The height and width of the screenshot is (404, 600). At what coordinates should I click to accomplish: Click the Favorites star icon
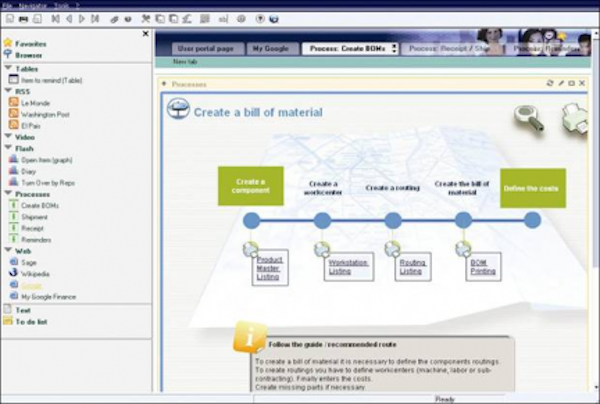tap(8, 43)
